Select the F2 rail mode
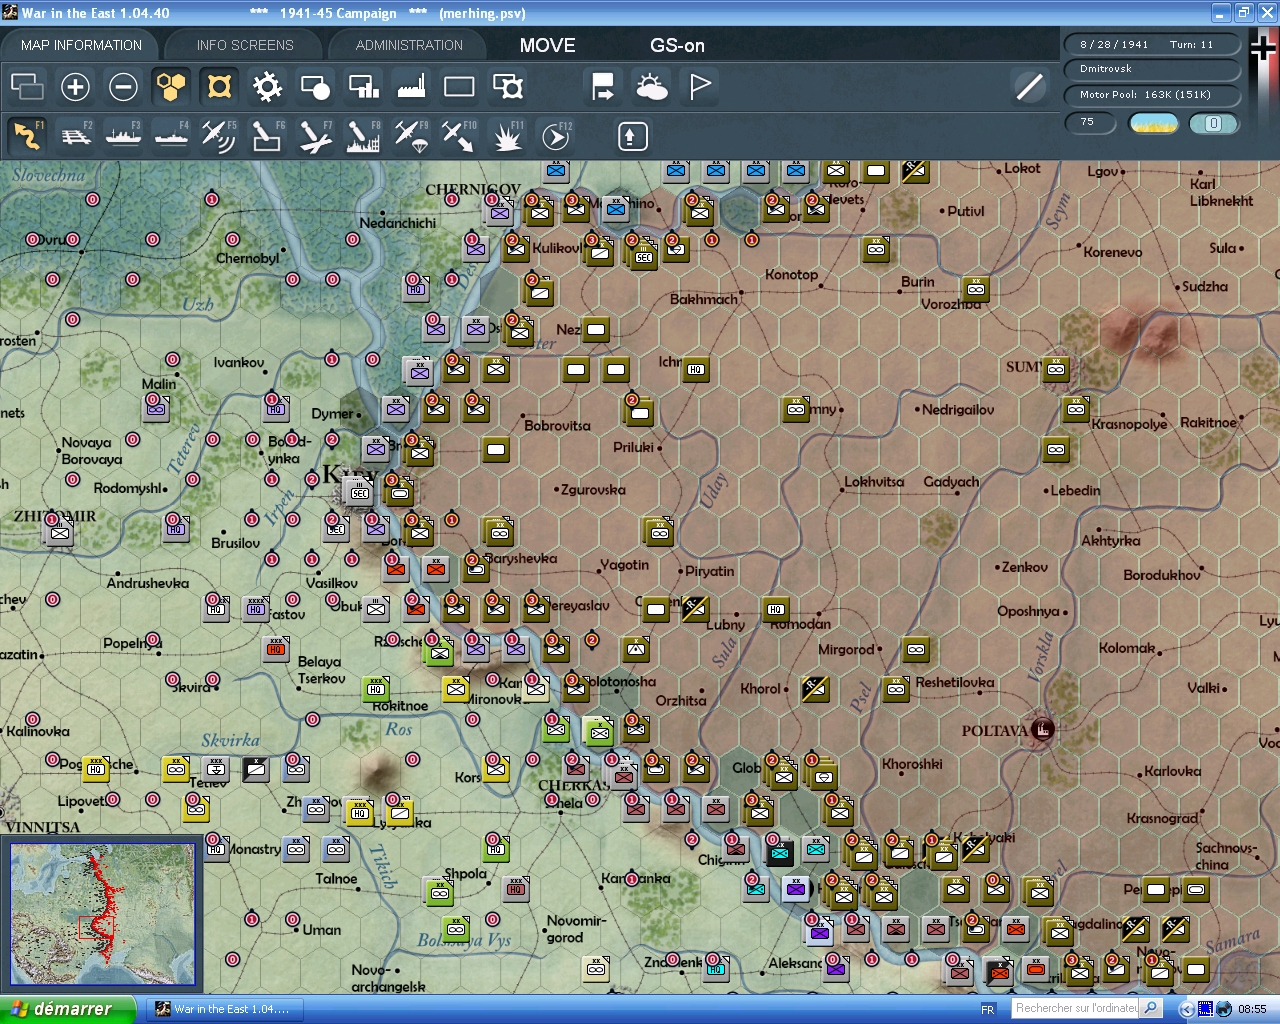The image size is (1280, 1024). (76, 136)
